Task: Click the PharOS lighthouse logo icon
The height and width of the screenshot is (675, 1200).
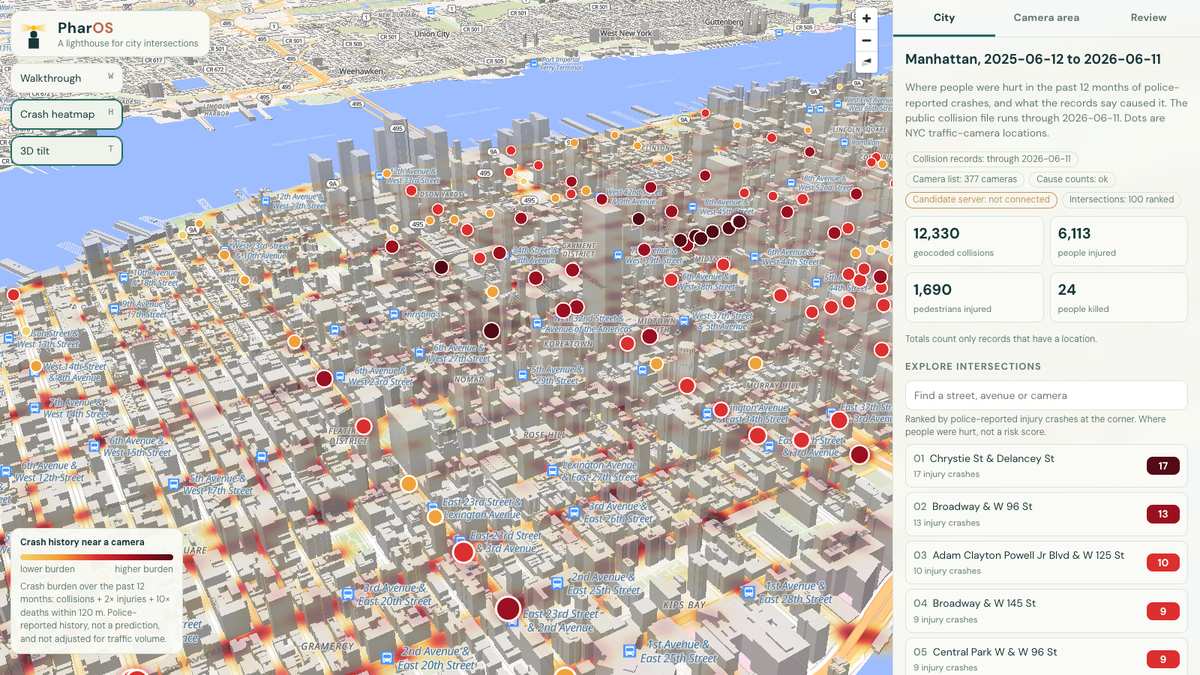Action: pyautogui.click(x=34, y=35)
